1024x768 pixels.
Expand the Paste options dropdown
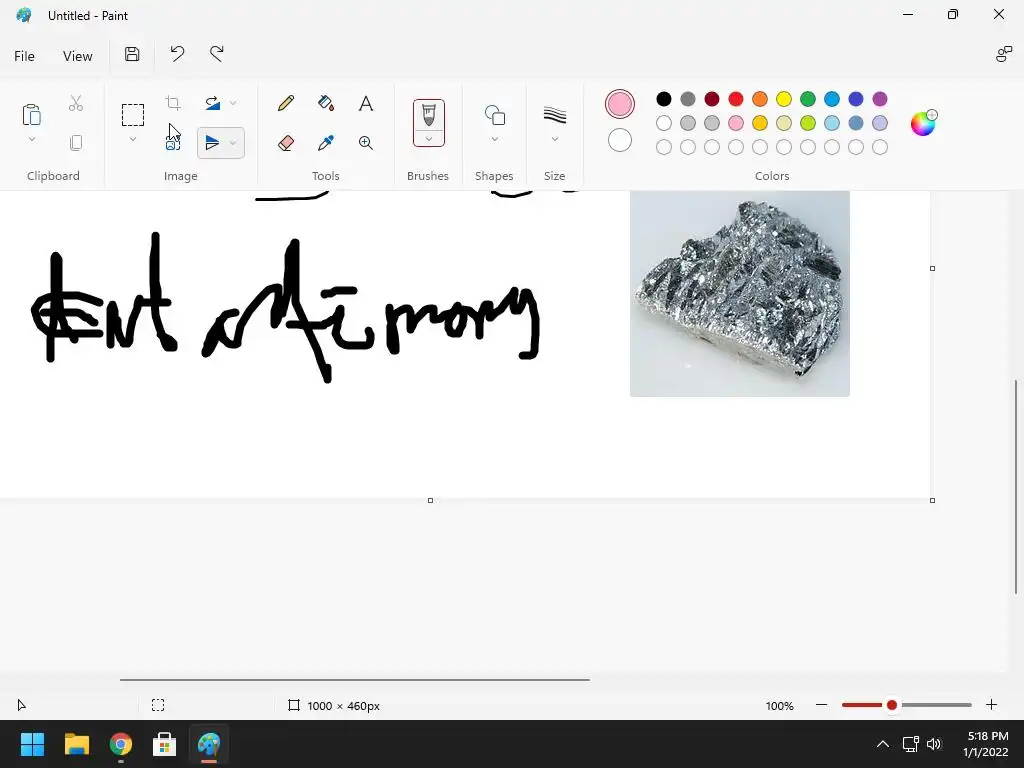point(31,139)
